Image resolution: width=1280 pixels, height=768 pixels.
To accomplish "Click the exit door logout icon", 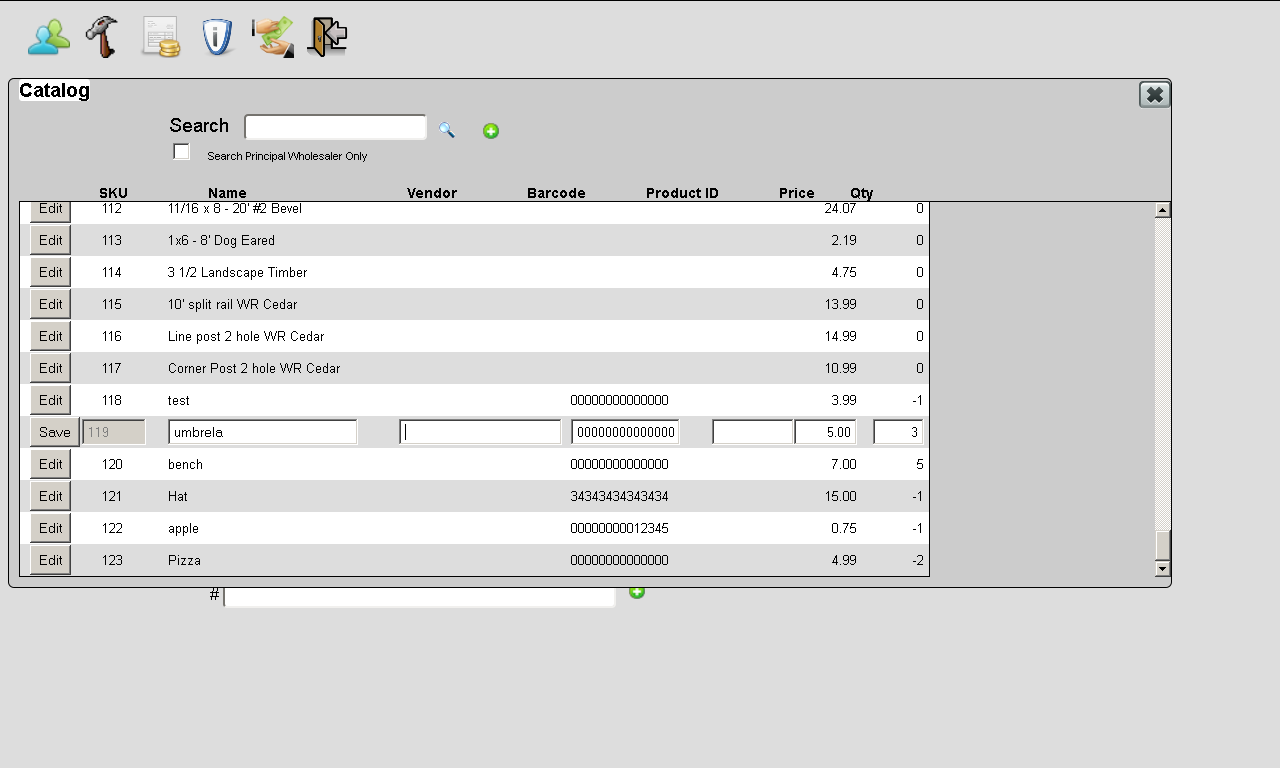I will 327,37.
